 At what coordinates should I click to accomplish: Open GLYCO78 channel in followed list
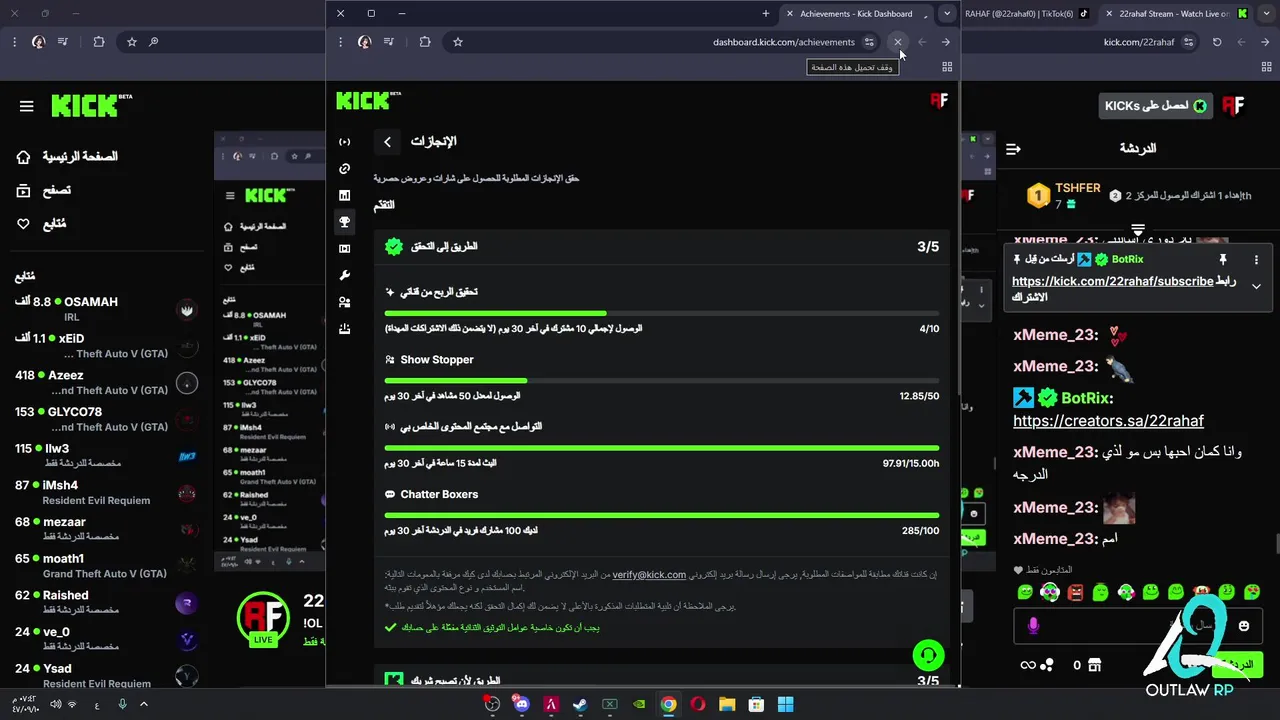point(105,419)
